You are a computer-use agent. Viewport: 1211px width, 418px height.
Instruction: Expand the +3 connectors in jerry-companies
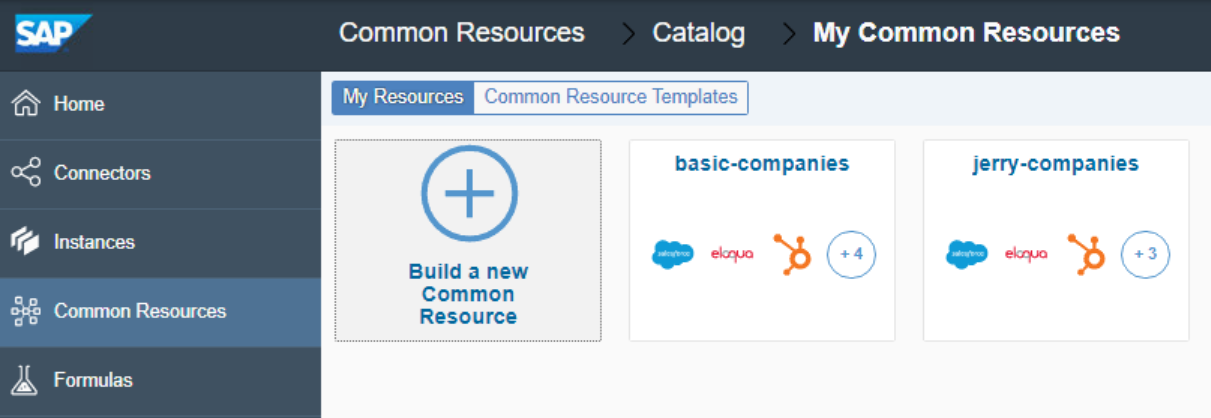tap(1145, 254)
